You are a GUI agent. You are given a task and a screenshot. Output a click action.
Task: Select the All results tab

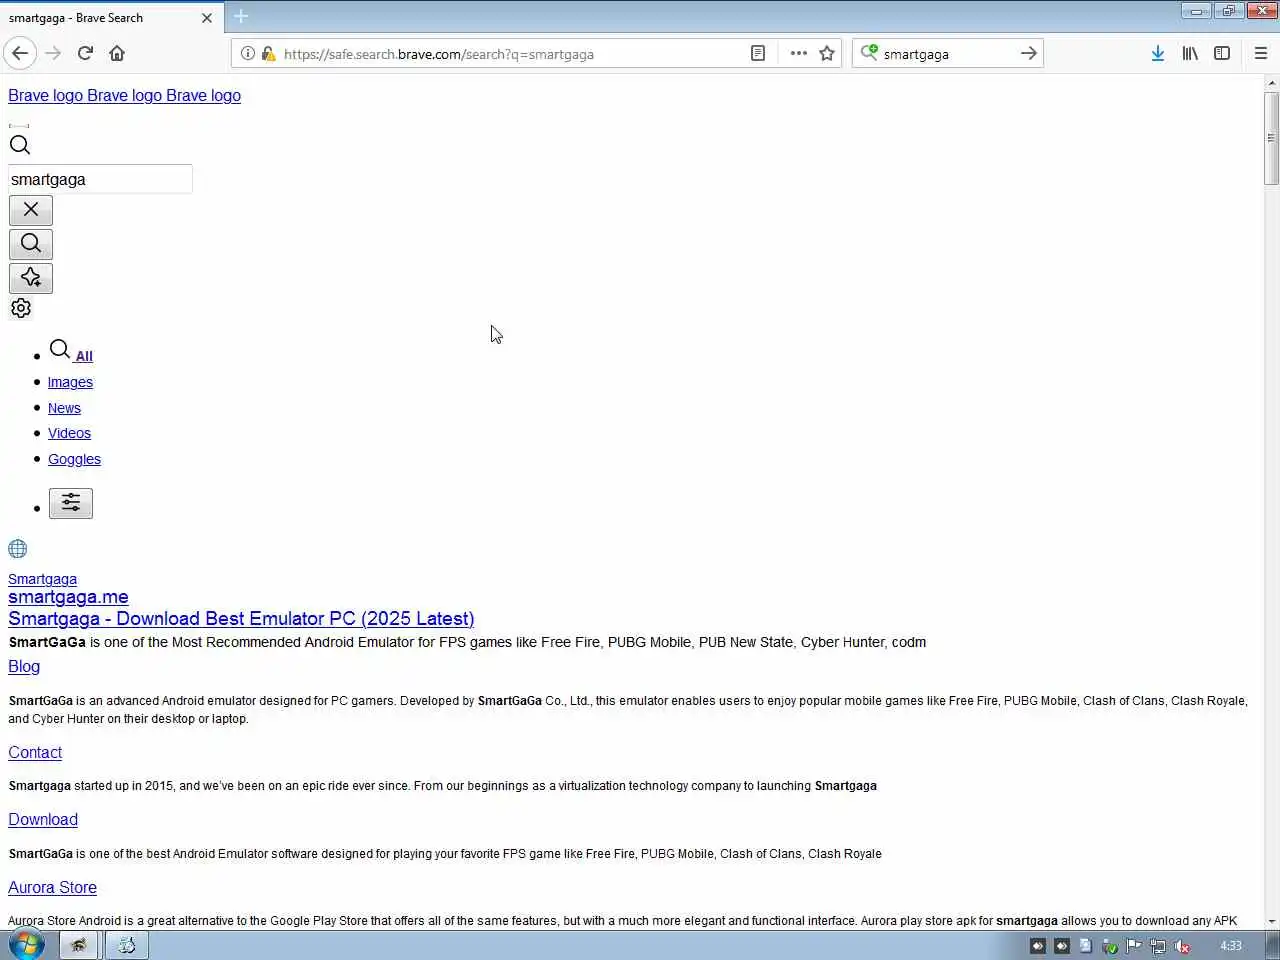(71, 352)
